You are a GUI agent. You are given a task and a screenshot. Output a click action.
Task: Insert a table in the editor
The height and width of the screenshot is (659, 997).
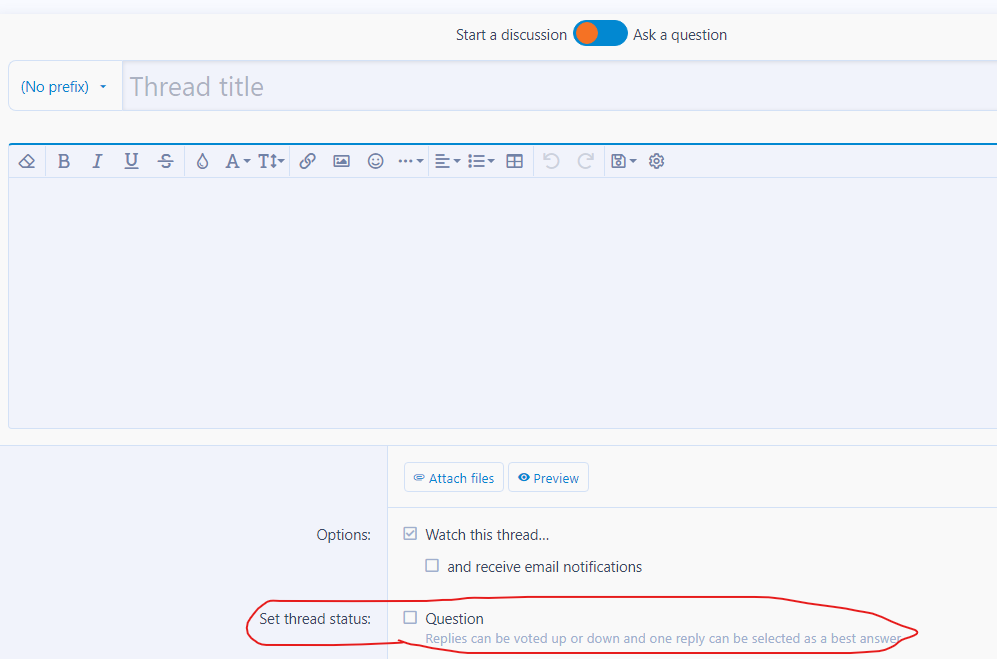point(514,162)
